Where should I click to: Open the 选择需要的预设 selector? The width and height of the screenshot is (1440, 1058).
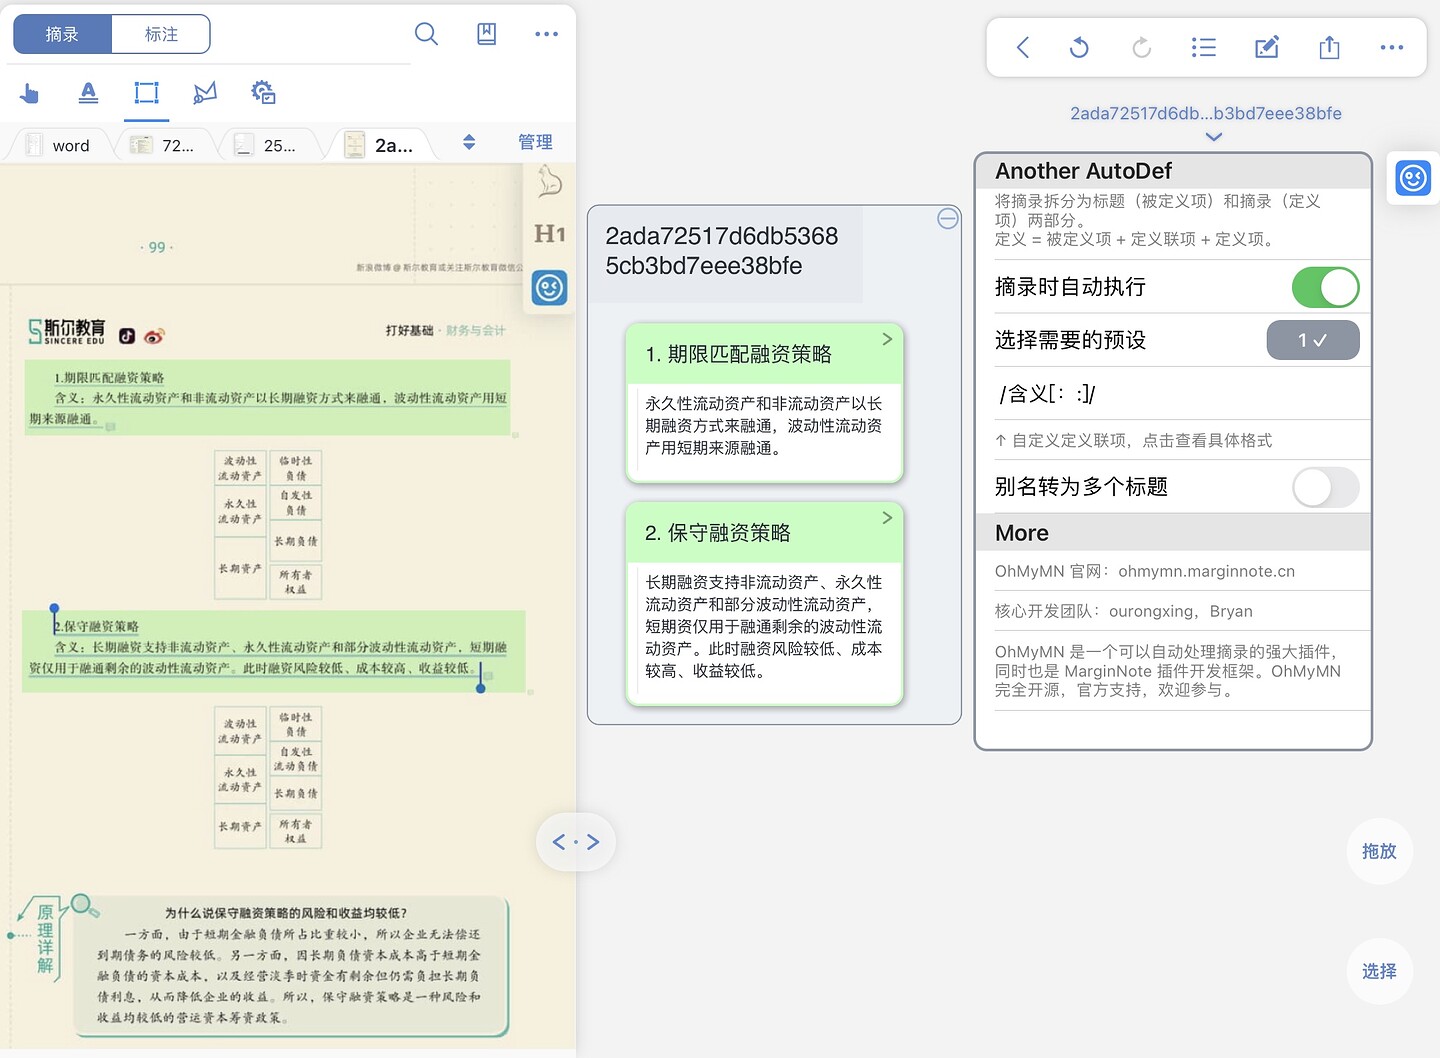pyautogui.click(x=1313, y=340)
